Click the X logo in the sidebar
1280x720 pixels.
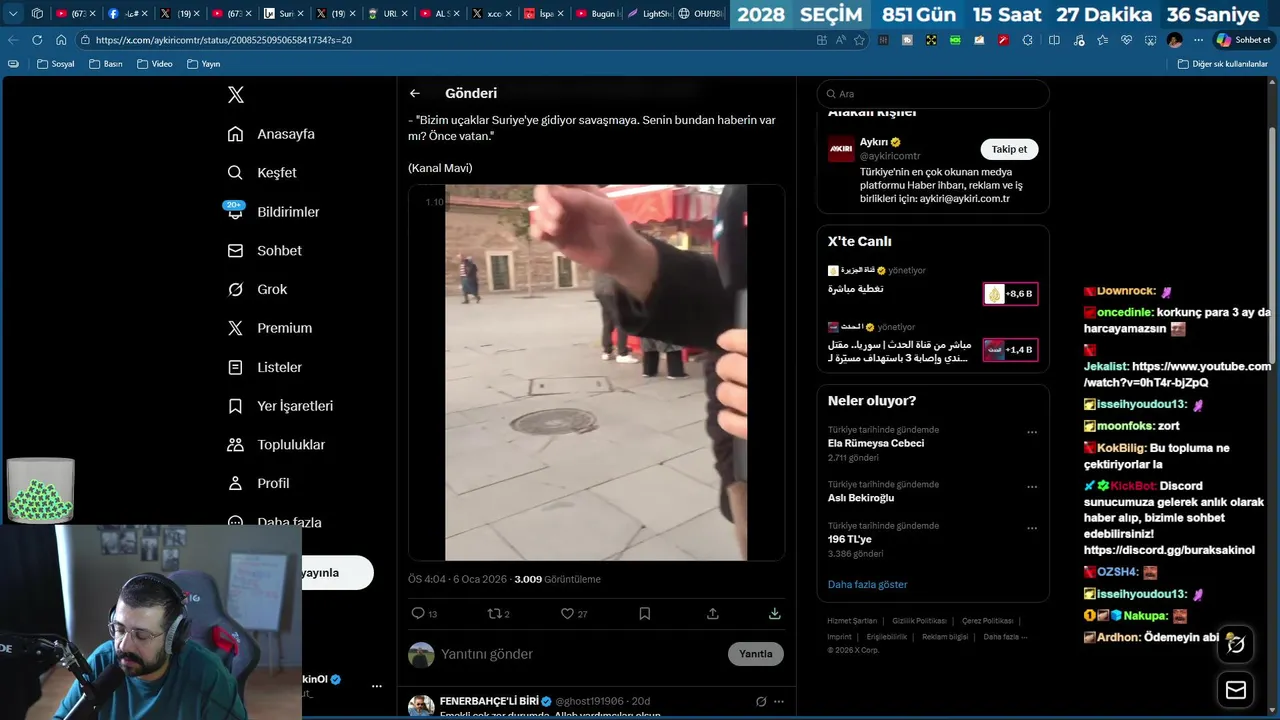tap(236, 95)
